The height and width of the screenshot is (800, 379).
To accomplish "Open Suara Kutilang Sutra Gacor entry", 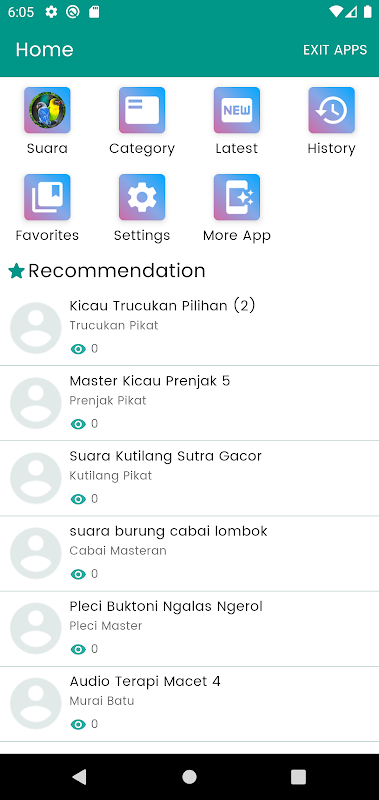I will click(x=189, y=478).
